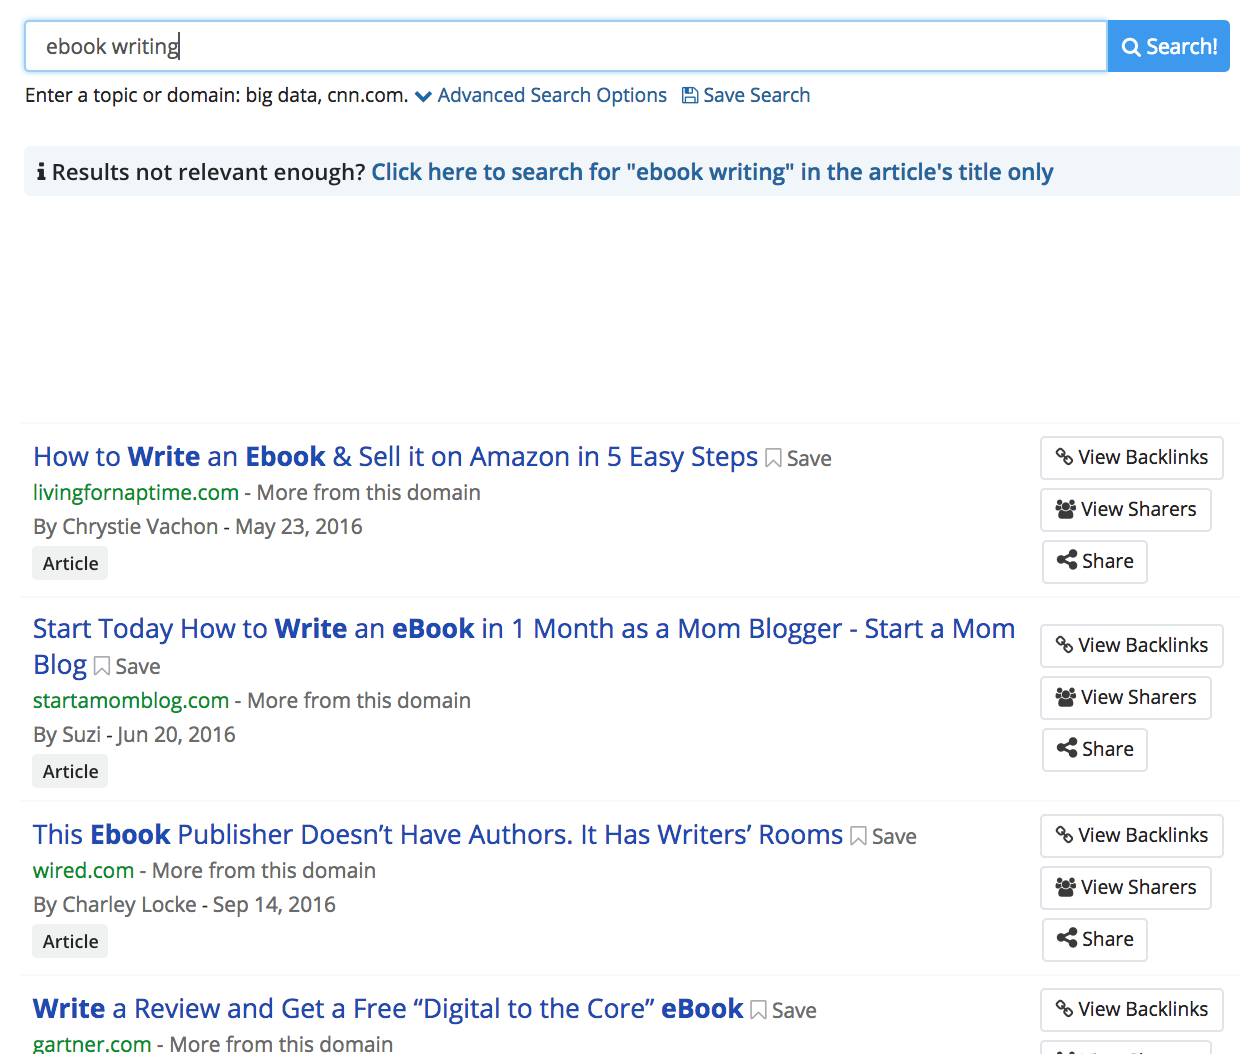Open 'Write a Review and Get a Free eBook' article
The height and width of the screenshot is (1054, 1240).
pyautogui.click(x=388, y=1009)
